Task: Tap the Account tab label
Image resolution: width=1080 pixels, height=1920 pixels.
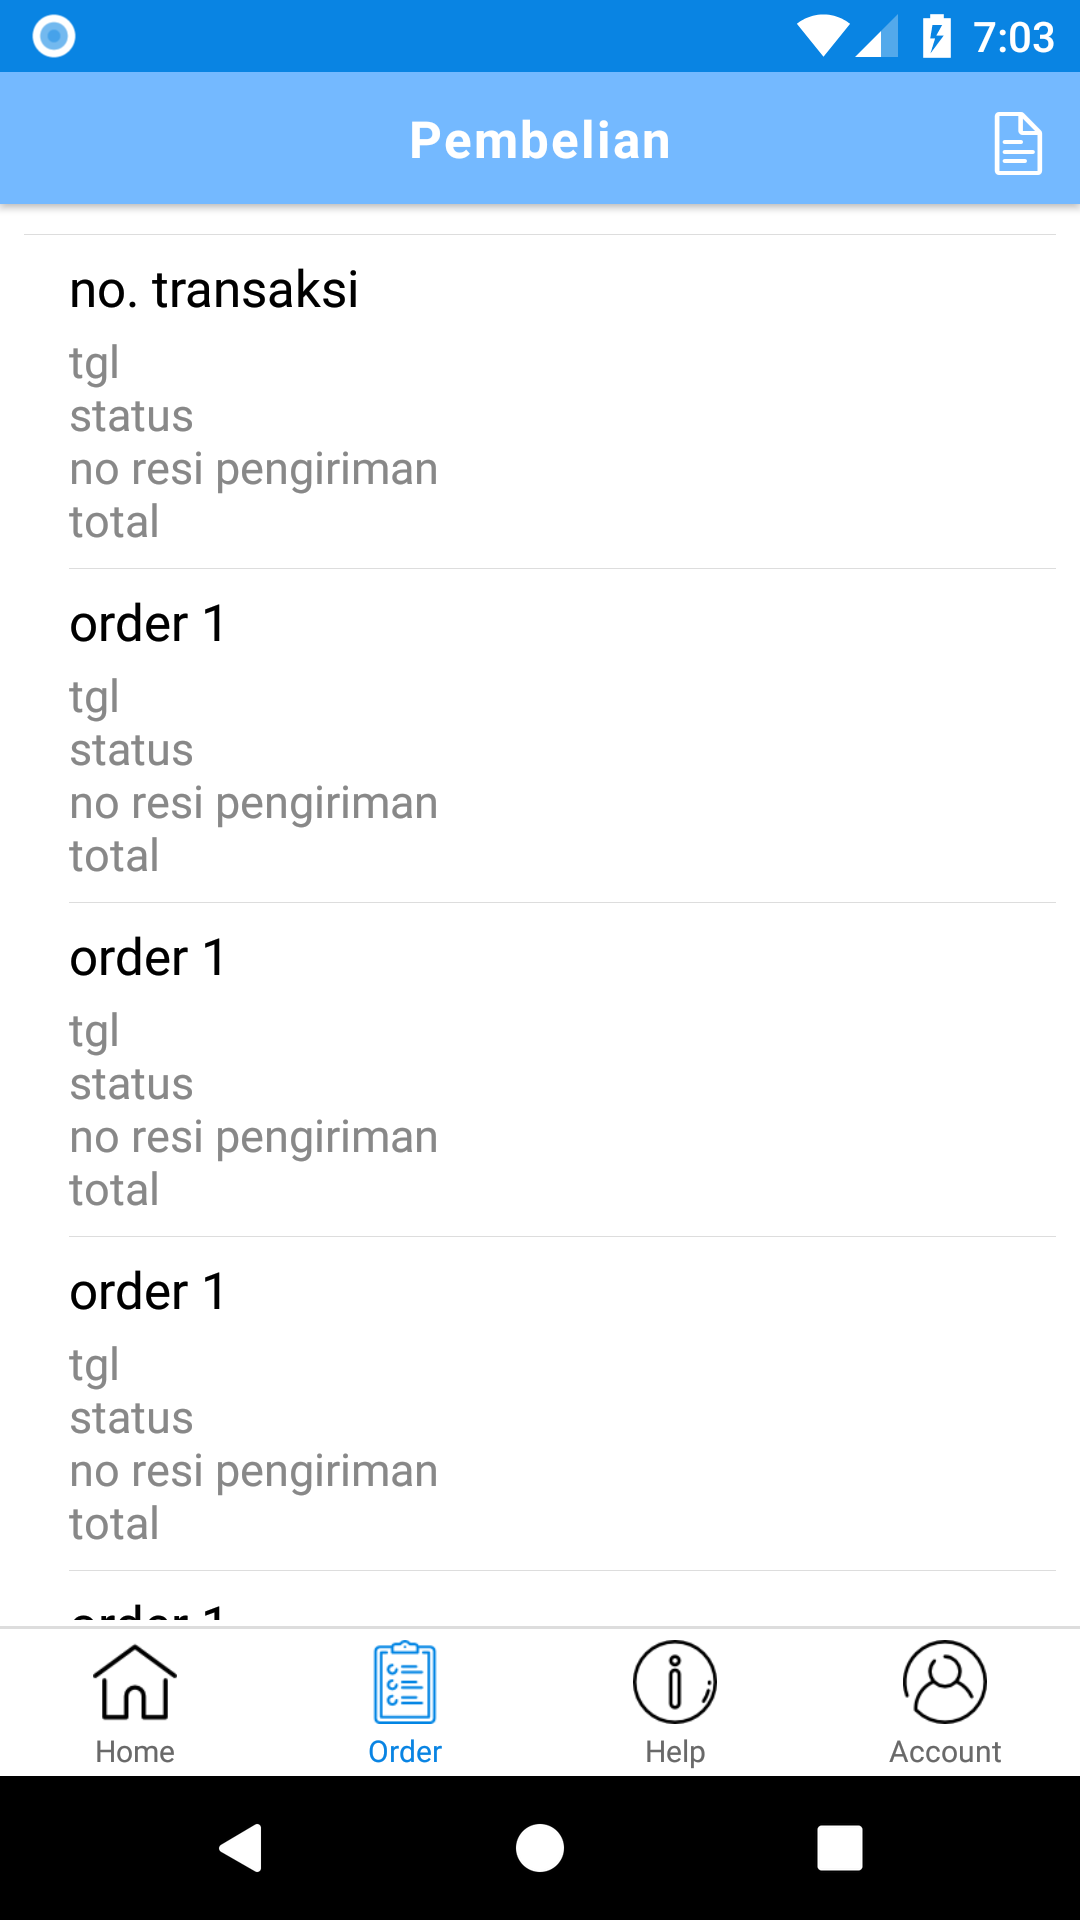Action: (945, 1752)
